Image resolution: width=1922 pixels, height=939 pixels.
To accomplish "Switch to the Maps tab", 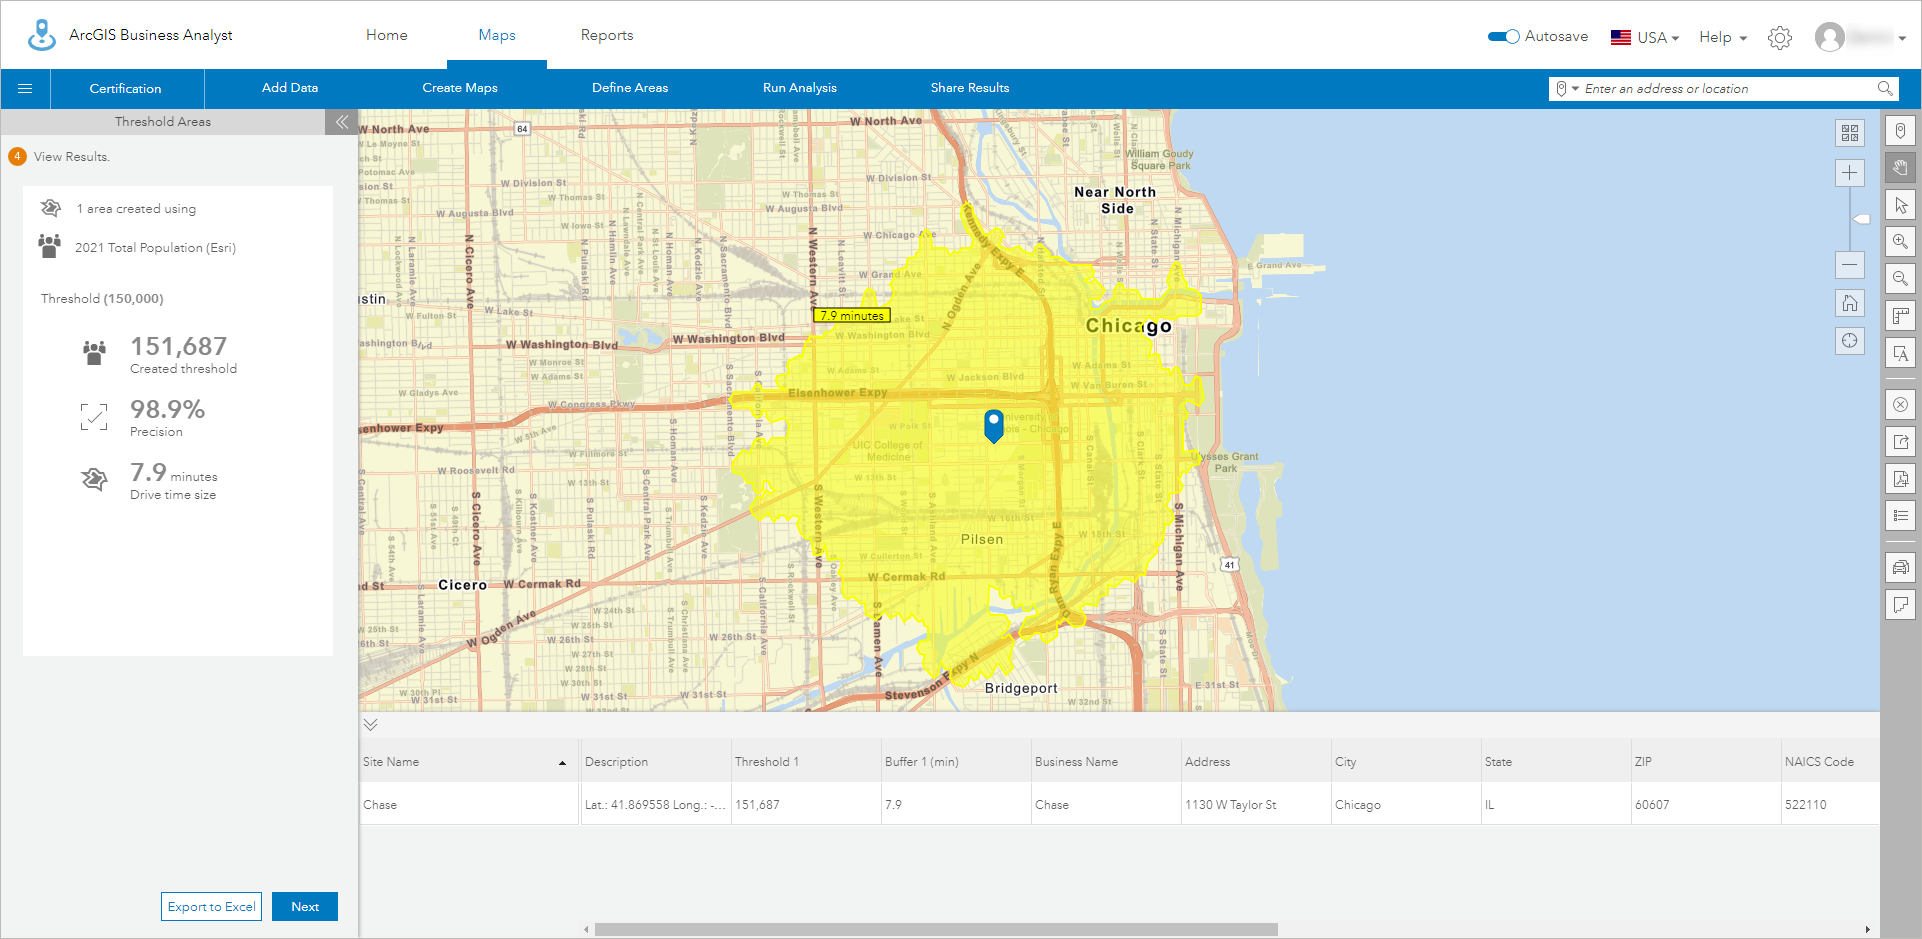I will (497, 35).
